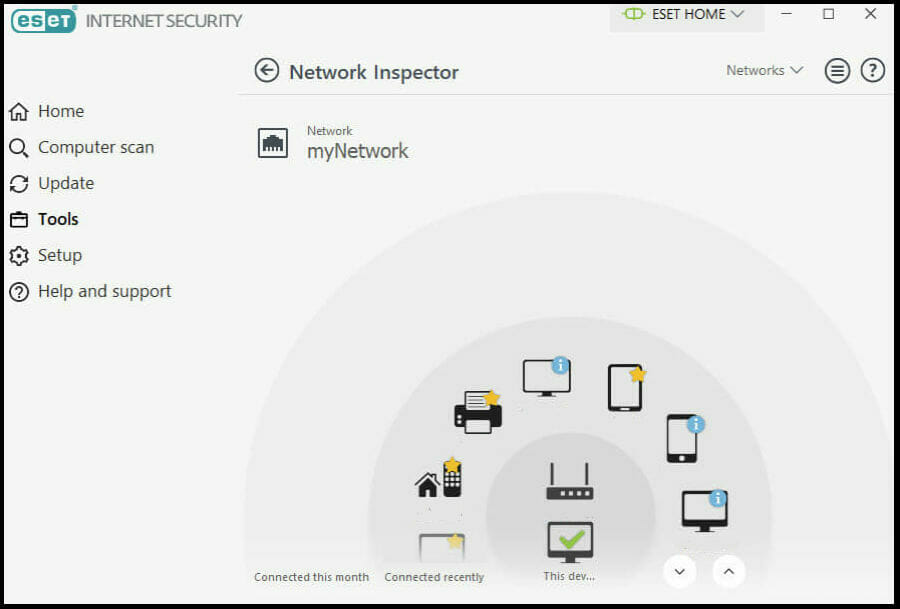Select the router device icon
Image resolution: width=900 pixels, height=609 pixels.
click(569, 481)
